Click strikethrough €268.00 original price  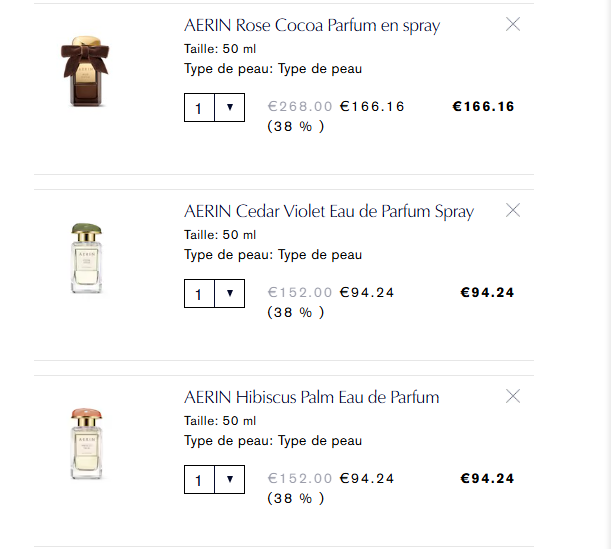(300, 106)
